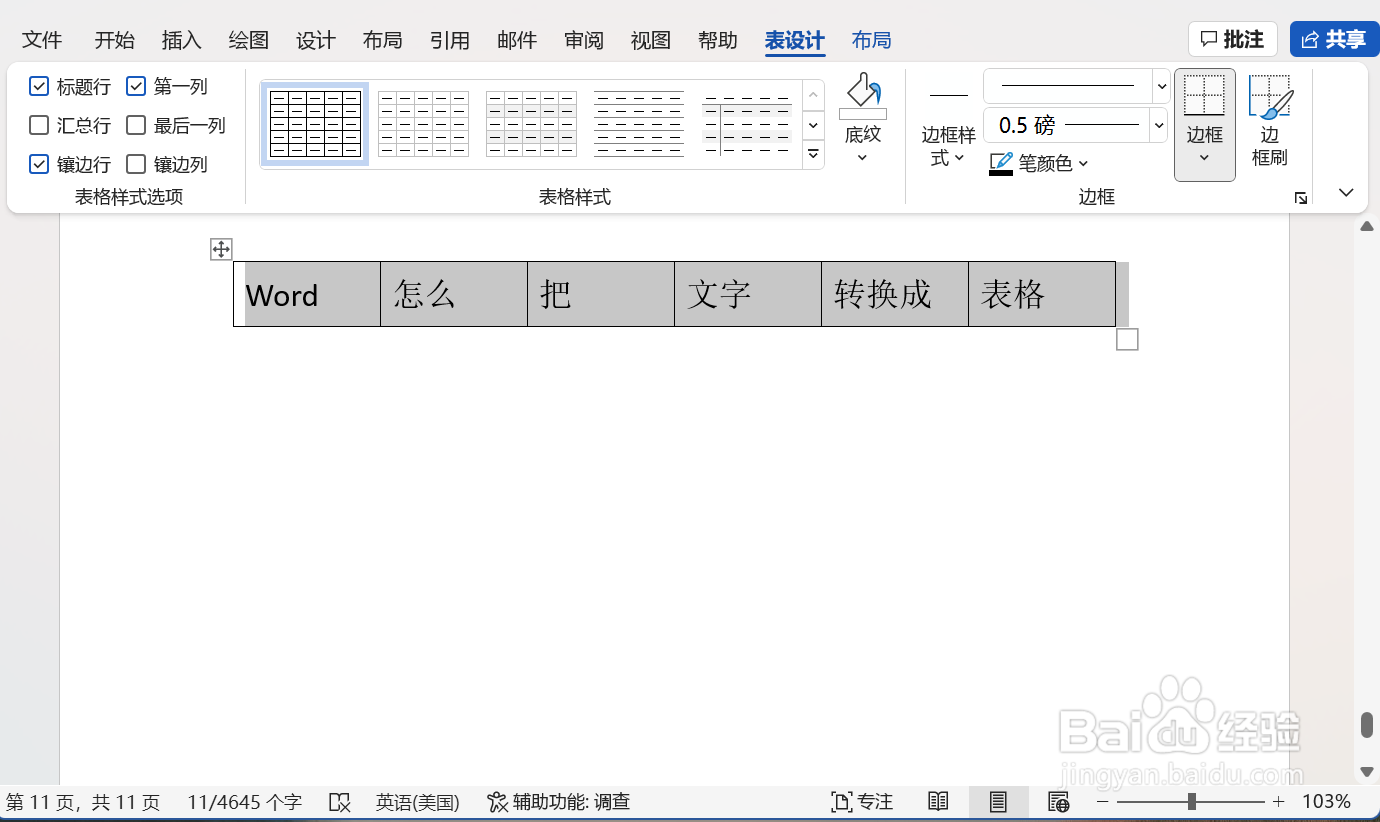Select the third shaded table style thumbnail
Image resolution: width=1380 pixels, height=822 pixels.
531,124
